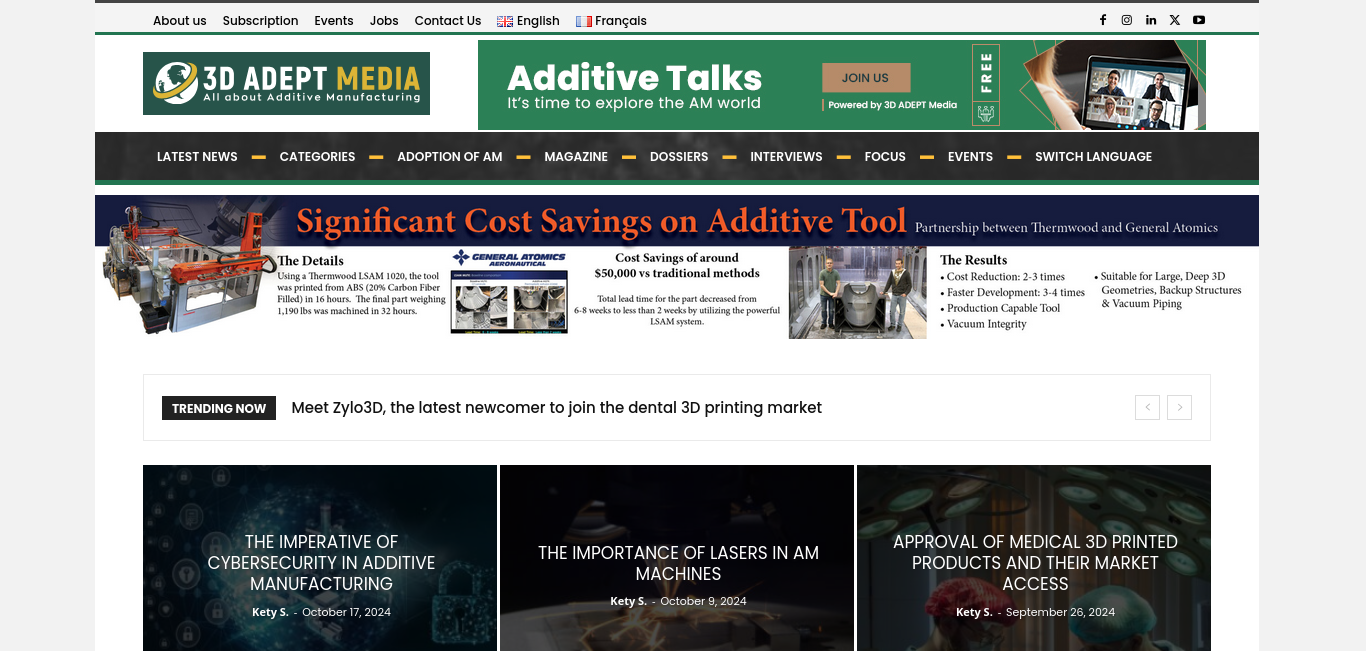
Task: Click author Kety S. on cybersecurity article
Action: pyautogui.click(x=270, y=612)
